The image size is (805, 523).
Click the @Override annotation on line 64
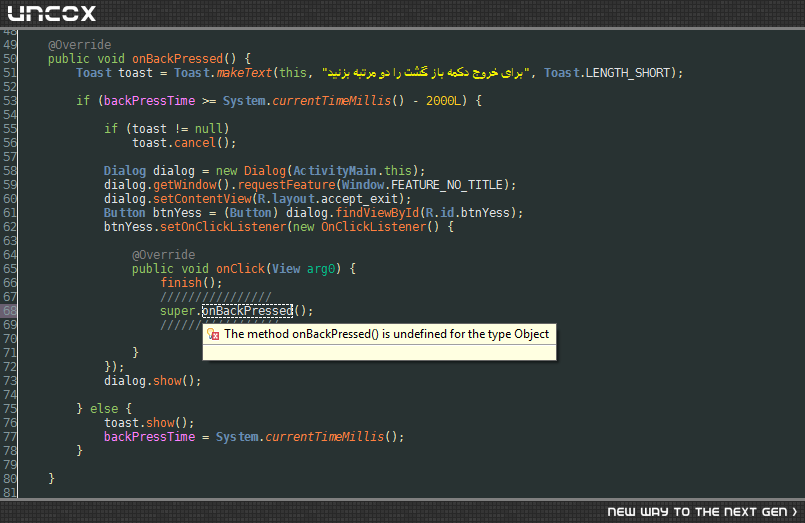163,255
